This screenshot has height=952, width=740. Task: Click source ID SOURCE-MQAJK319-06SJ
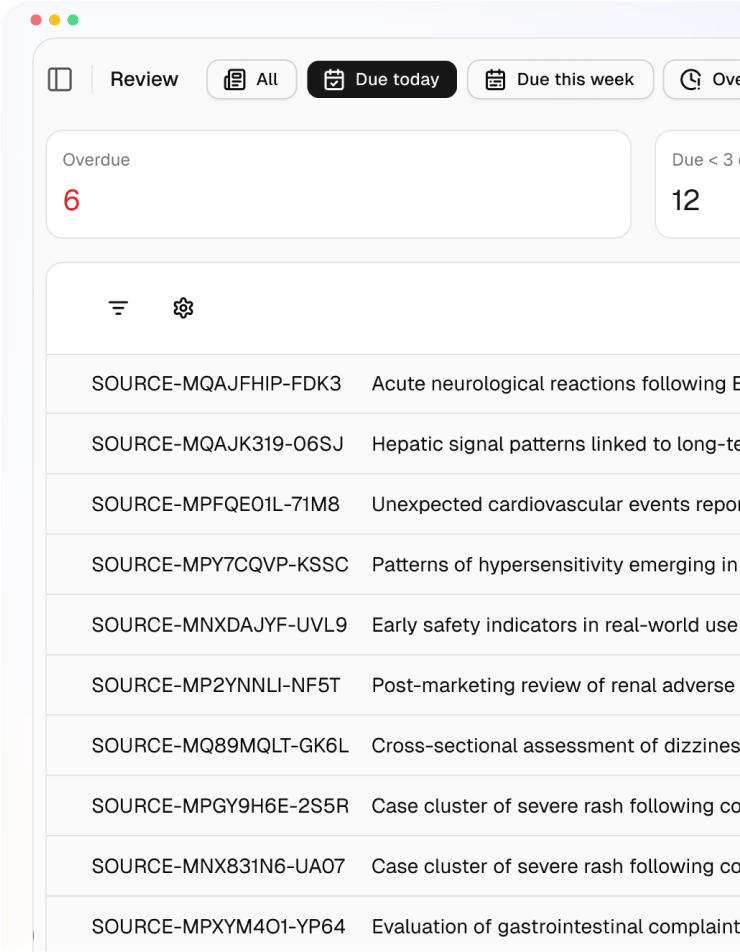tap(217, 444)
